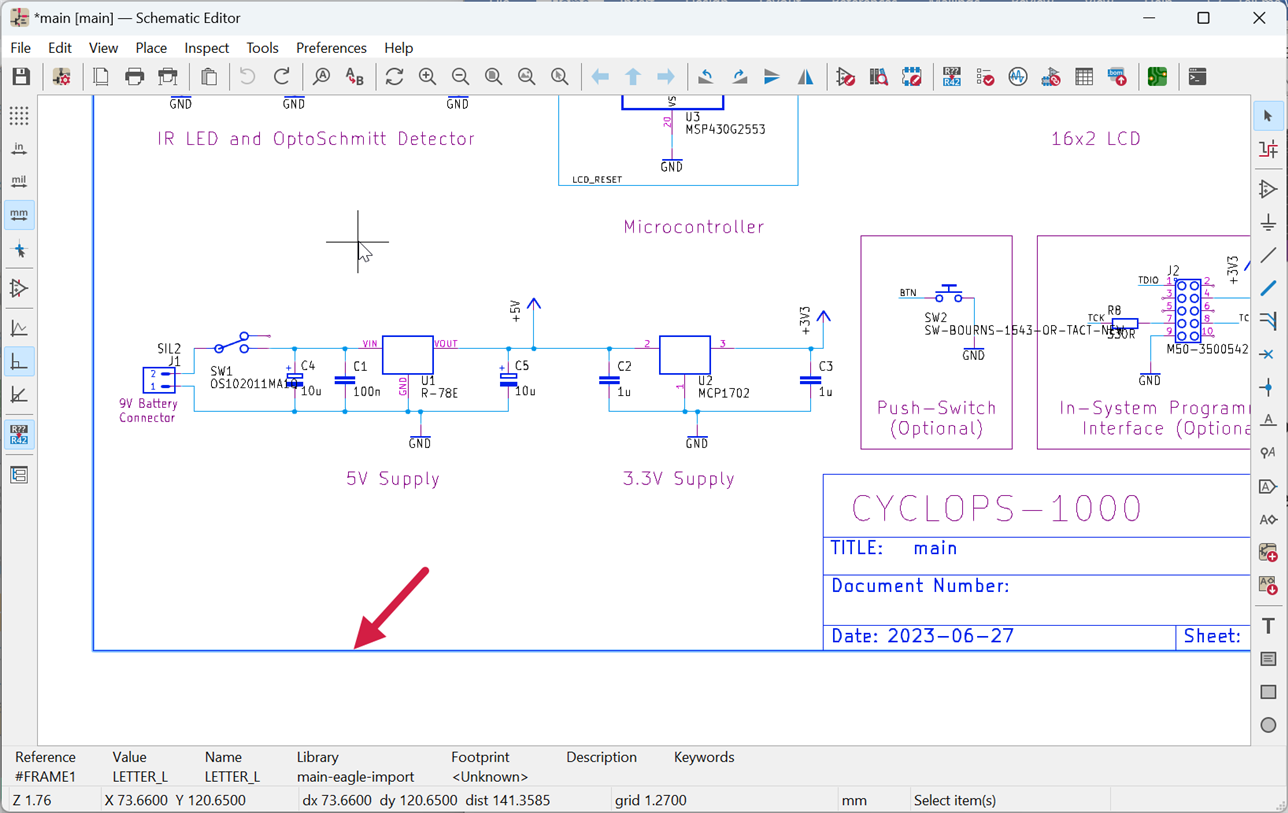Open the PCB editor green board icon

point(1157,77)
